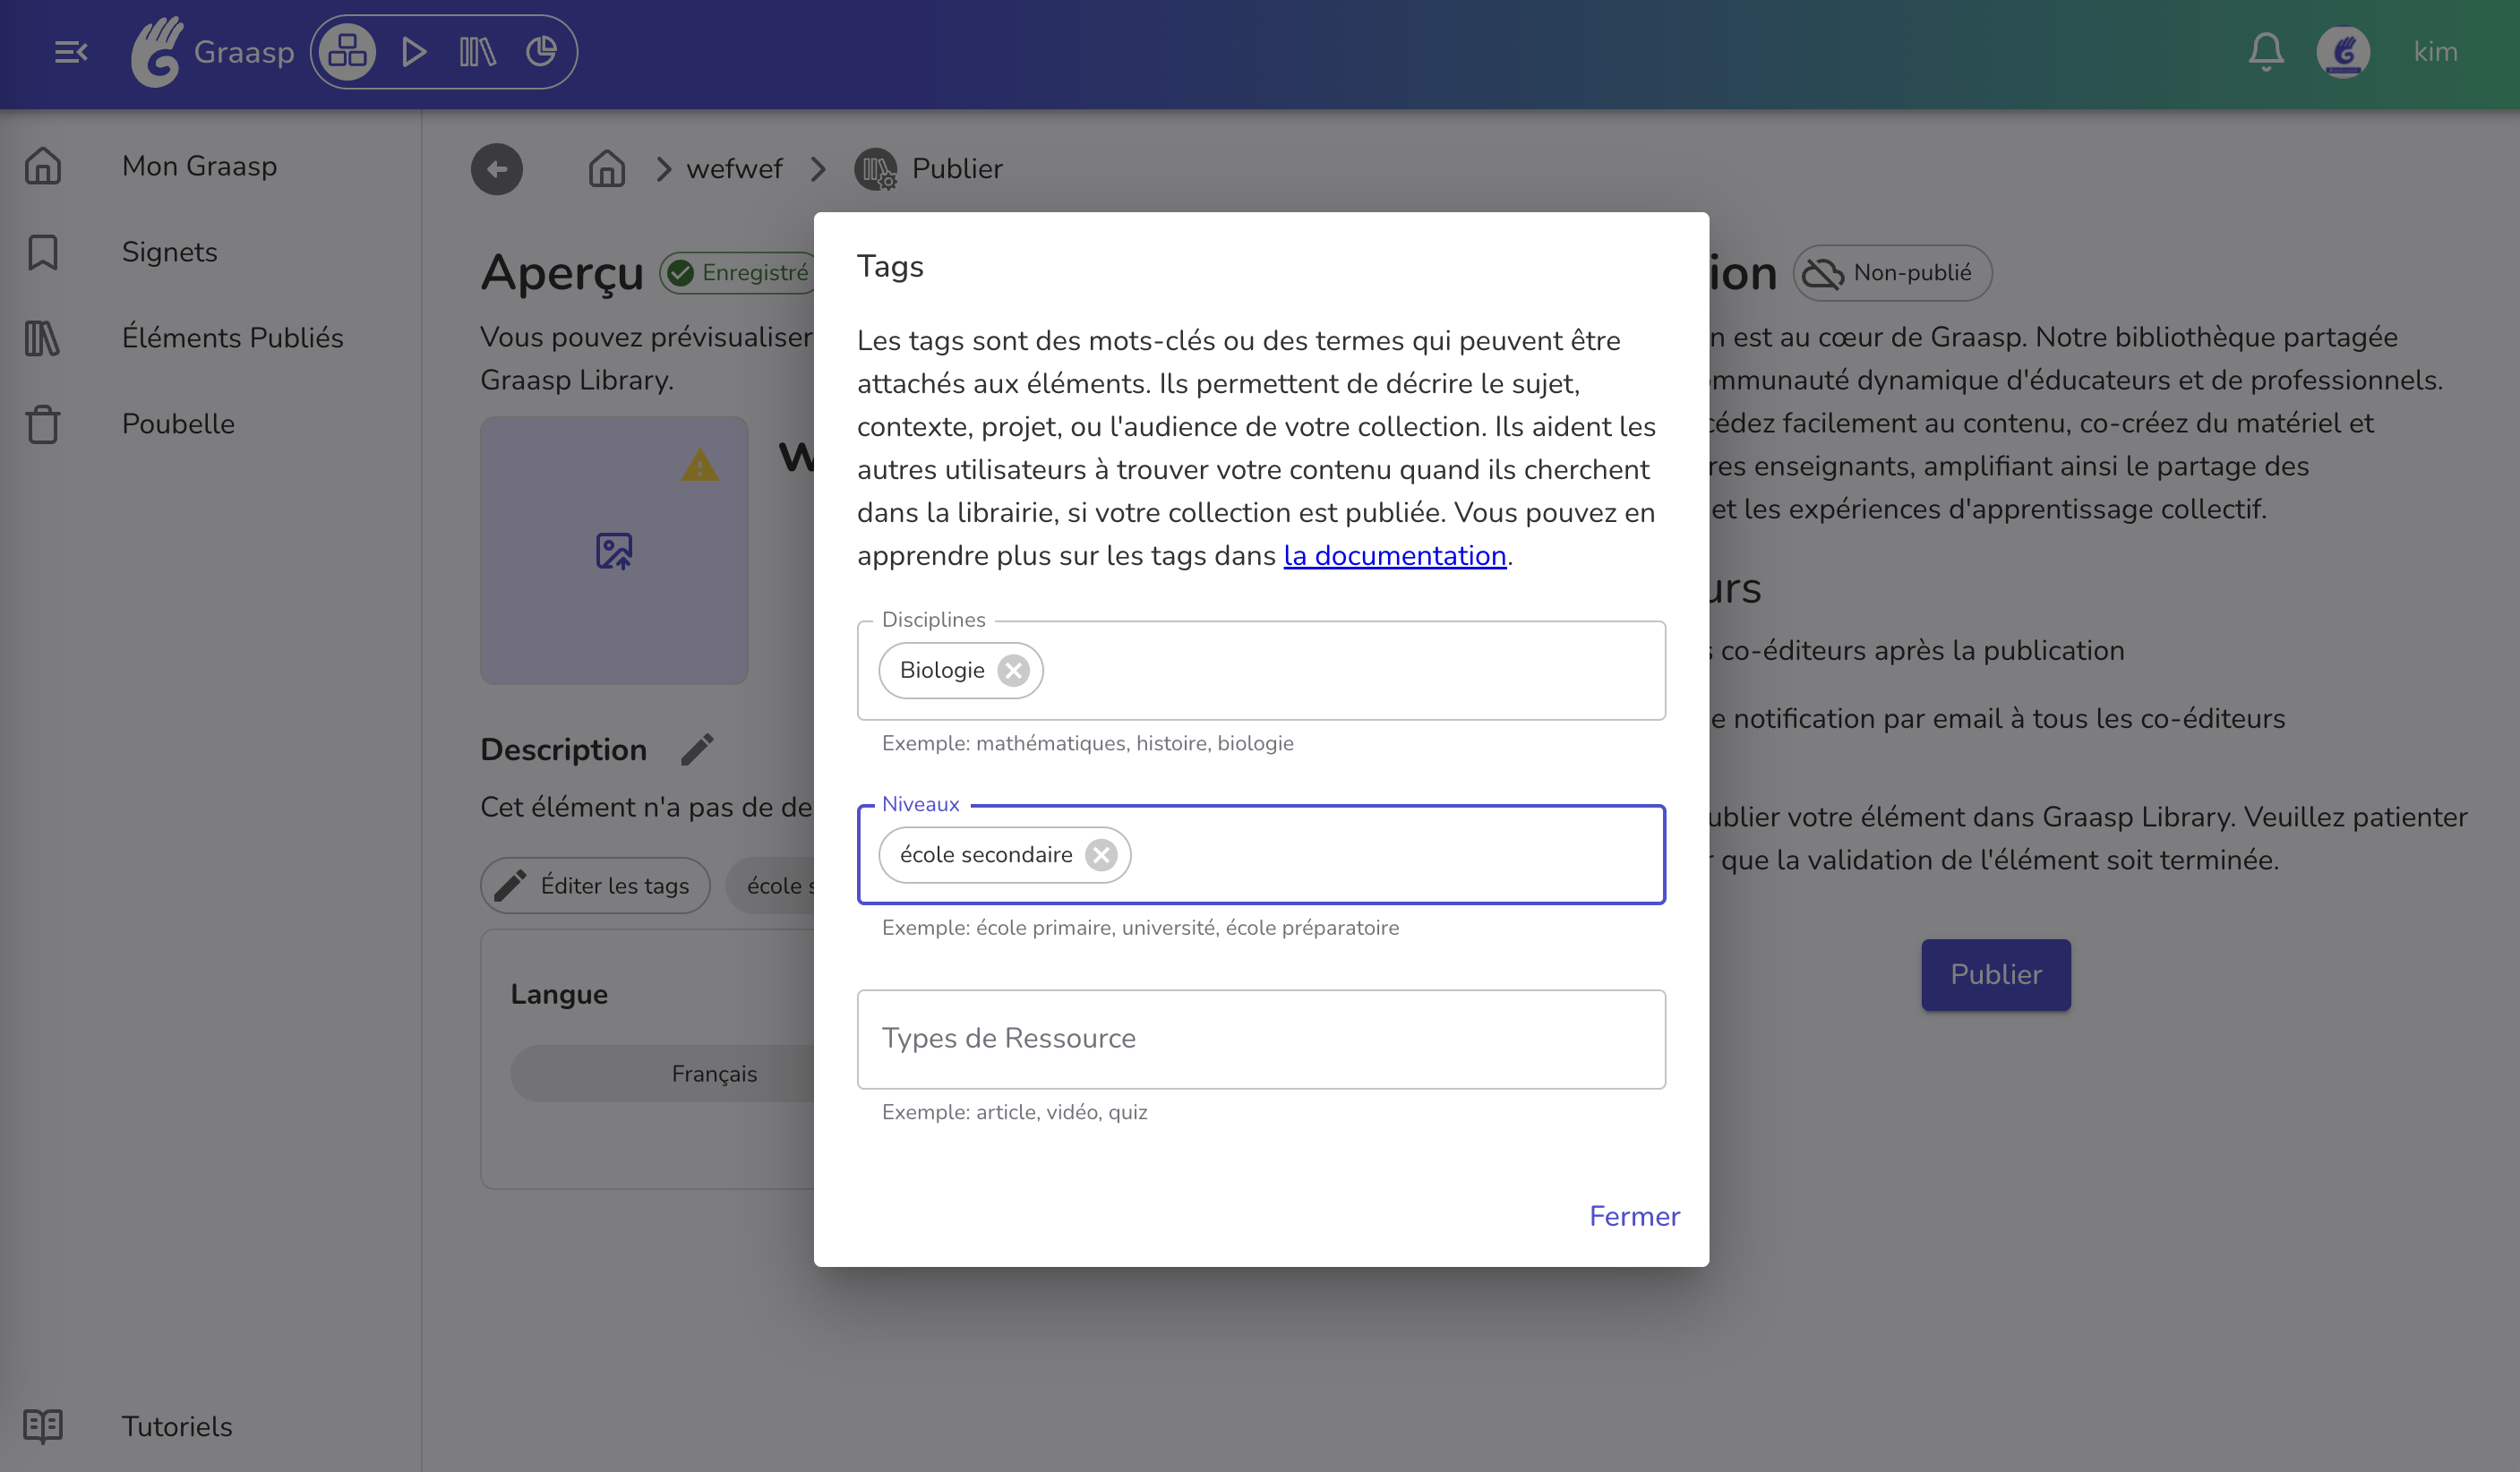Open la documentation link
This screenshot has height=1472, width=2520.
point(1395,556)
